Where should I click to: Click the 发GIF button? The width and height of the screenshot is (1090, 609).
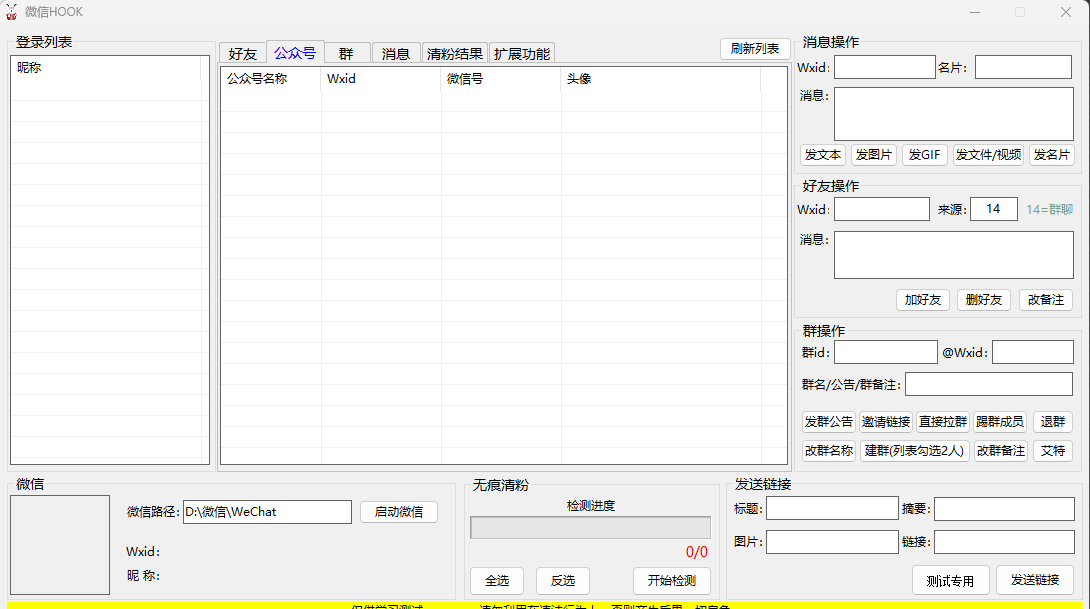tap(924, 155)
